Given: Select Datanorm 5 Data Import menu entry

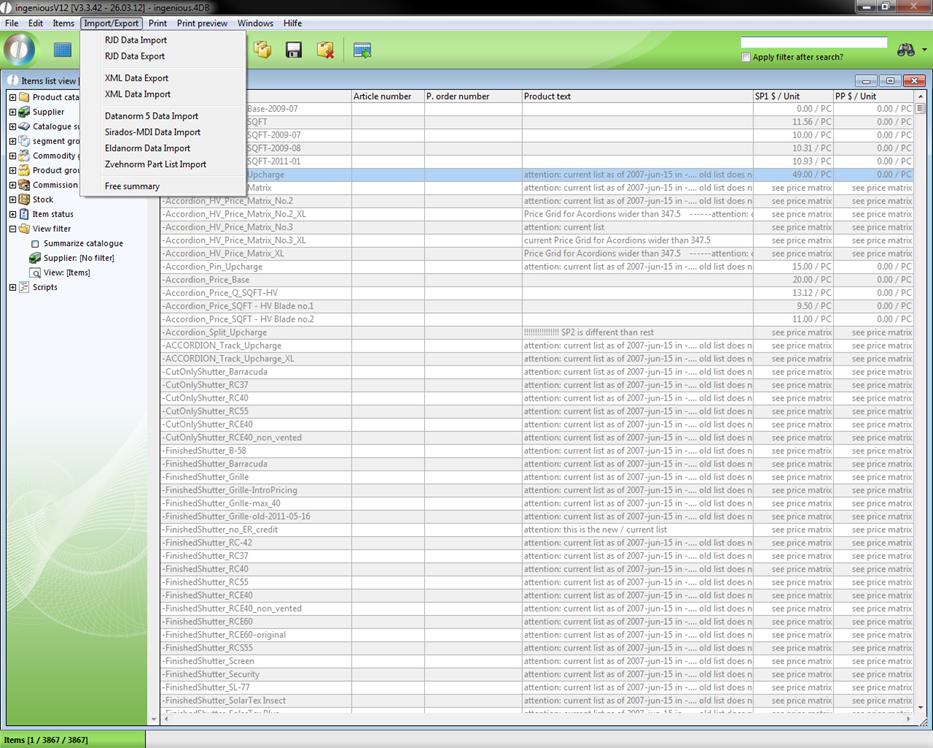Looking at the screenshot, I should [151, 116].
